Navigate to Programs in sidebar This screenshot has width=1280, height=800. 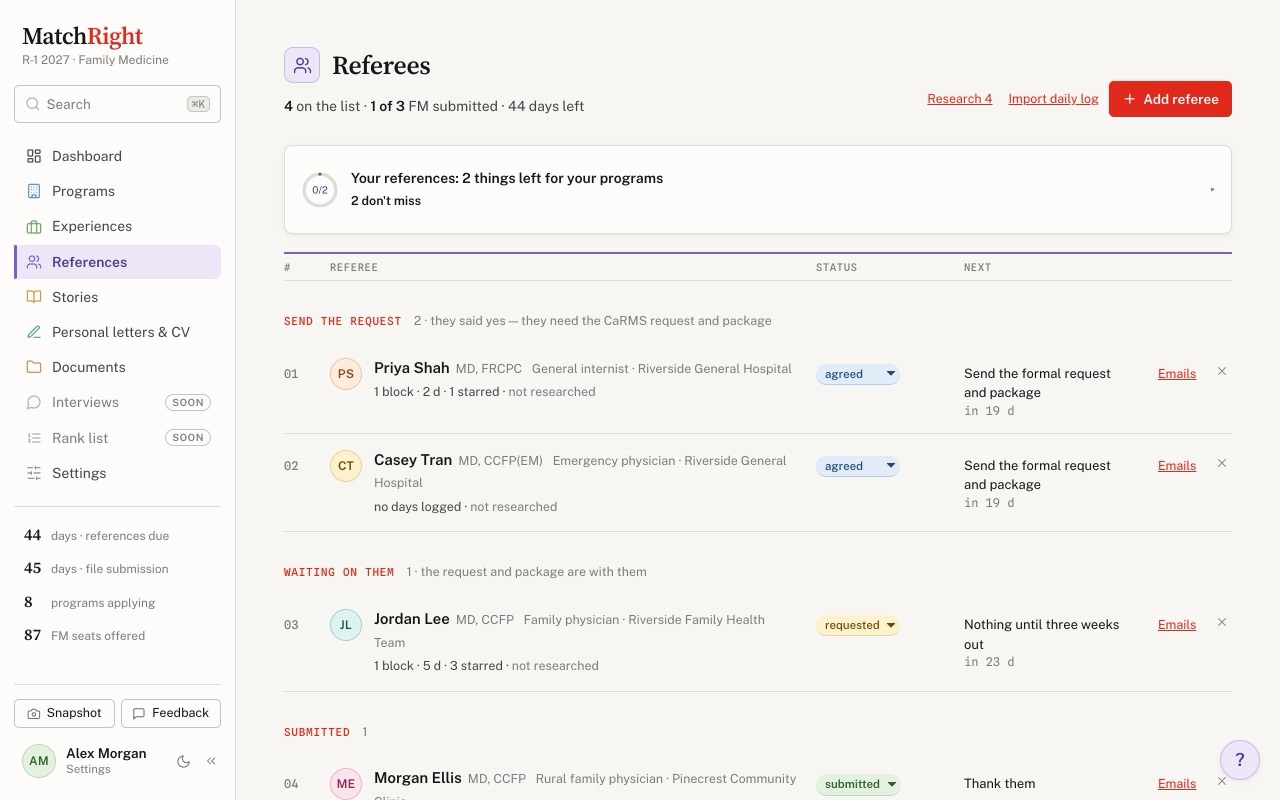pyautogui.click(x=117, y=191)
